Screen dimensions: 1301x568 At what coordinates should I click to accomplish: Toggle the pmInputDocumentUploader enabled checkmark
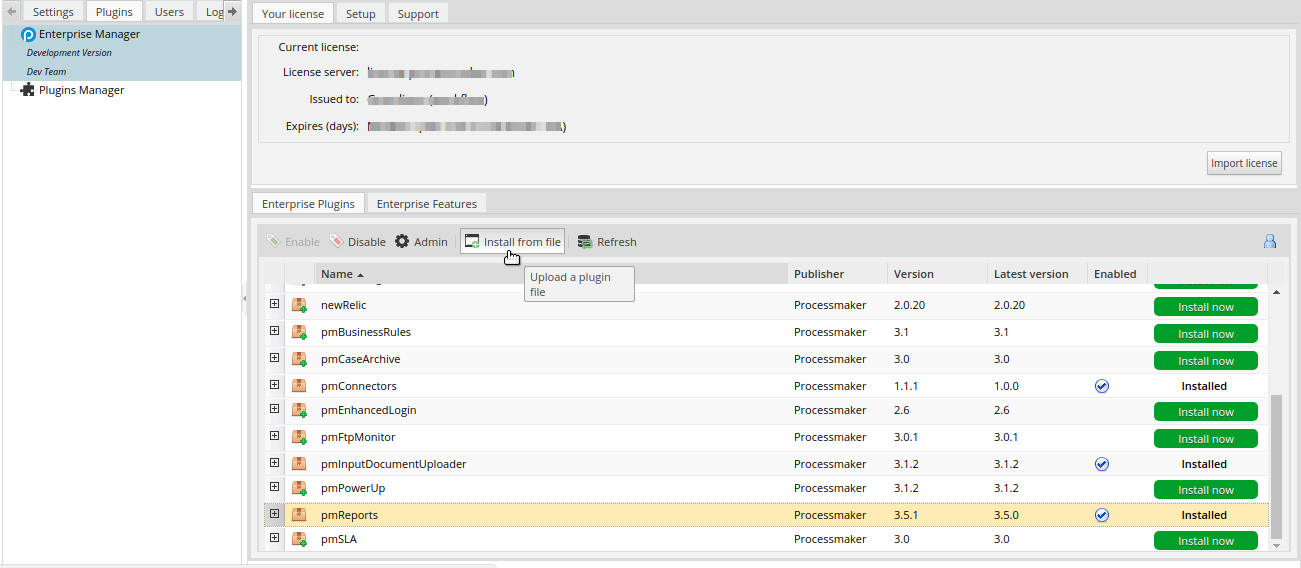pos(1102,464)
